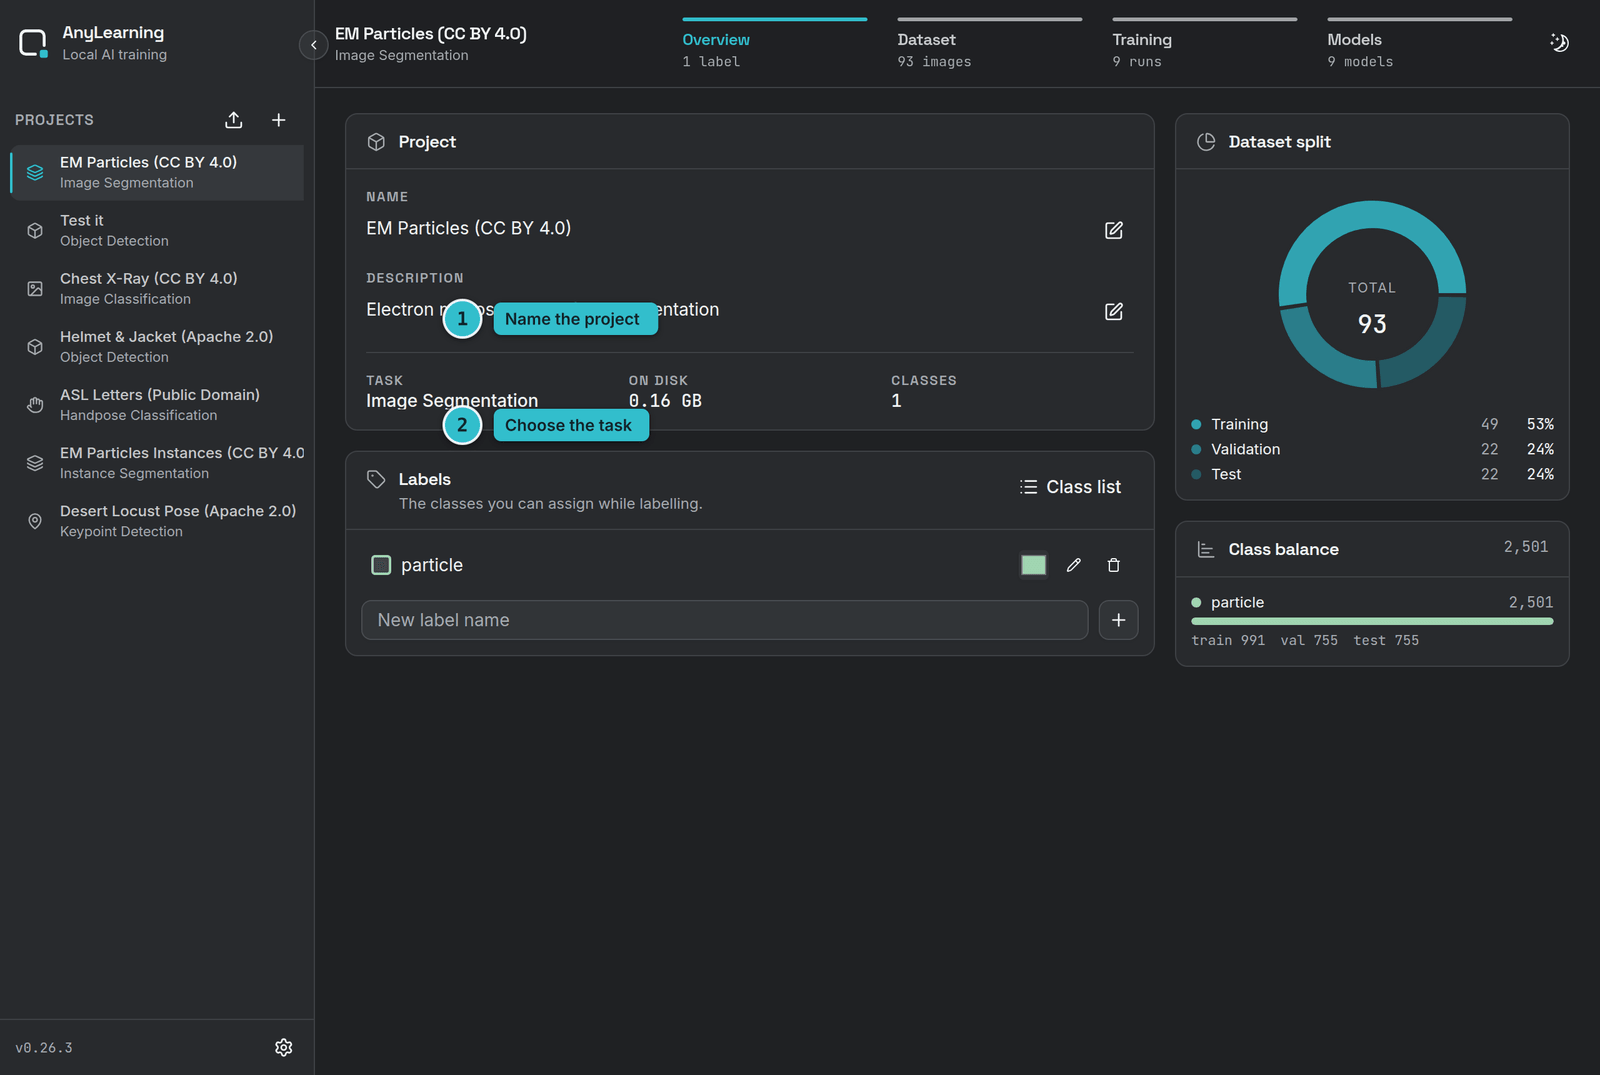Rename the particle label pencil icon
Image resolution: width=1600 pixels, height=1075 pixels.
click(x=1074, y=565)
